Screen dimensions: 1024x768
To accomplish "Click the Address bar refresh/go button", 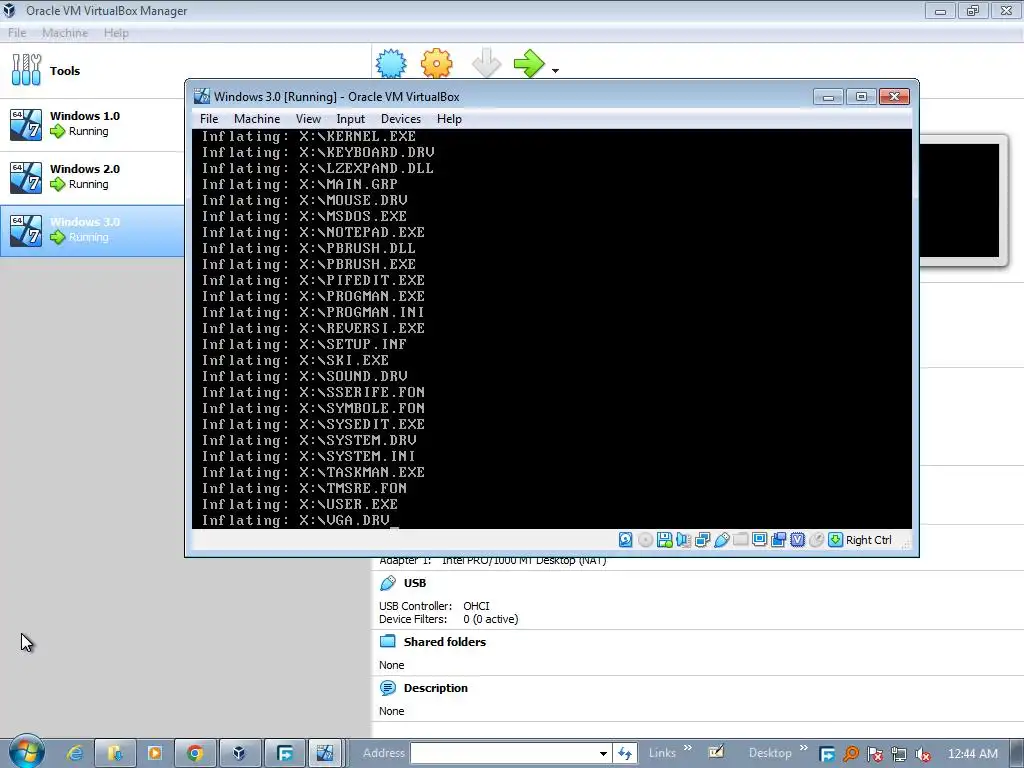I will (625, 753).
